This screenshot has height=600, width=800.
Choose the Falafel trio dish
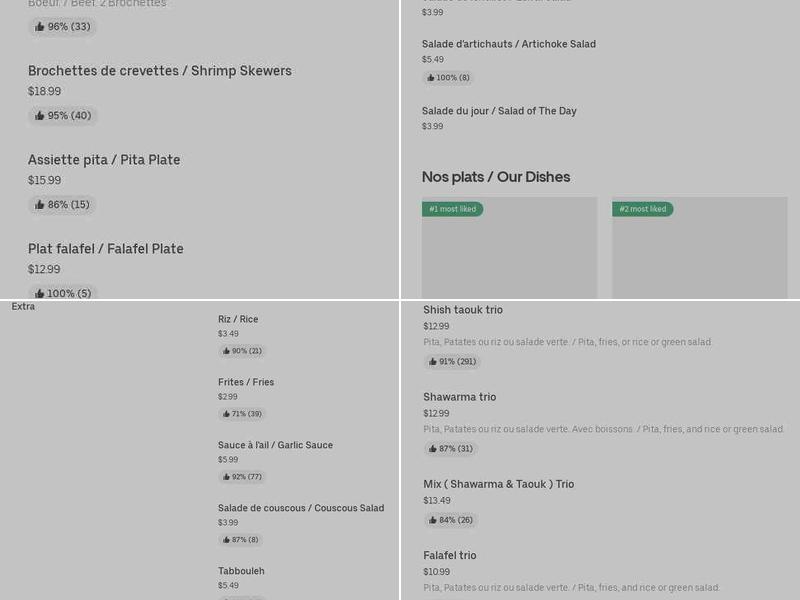point(450,556)
